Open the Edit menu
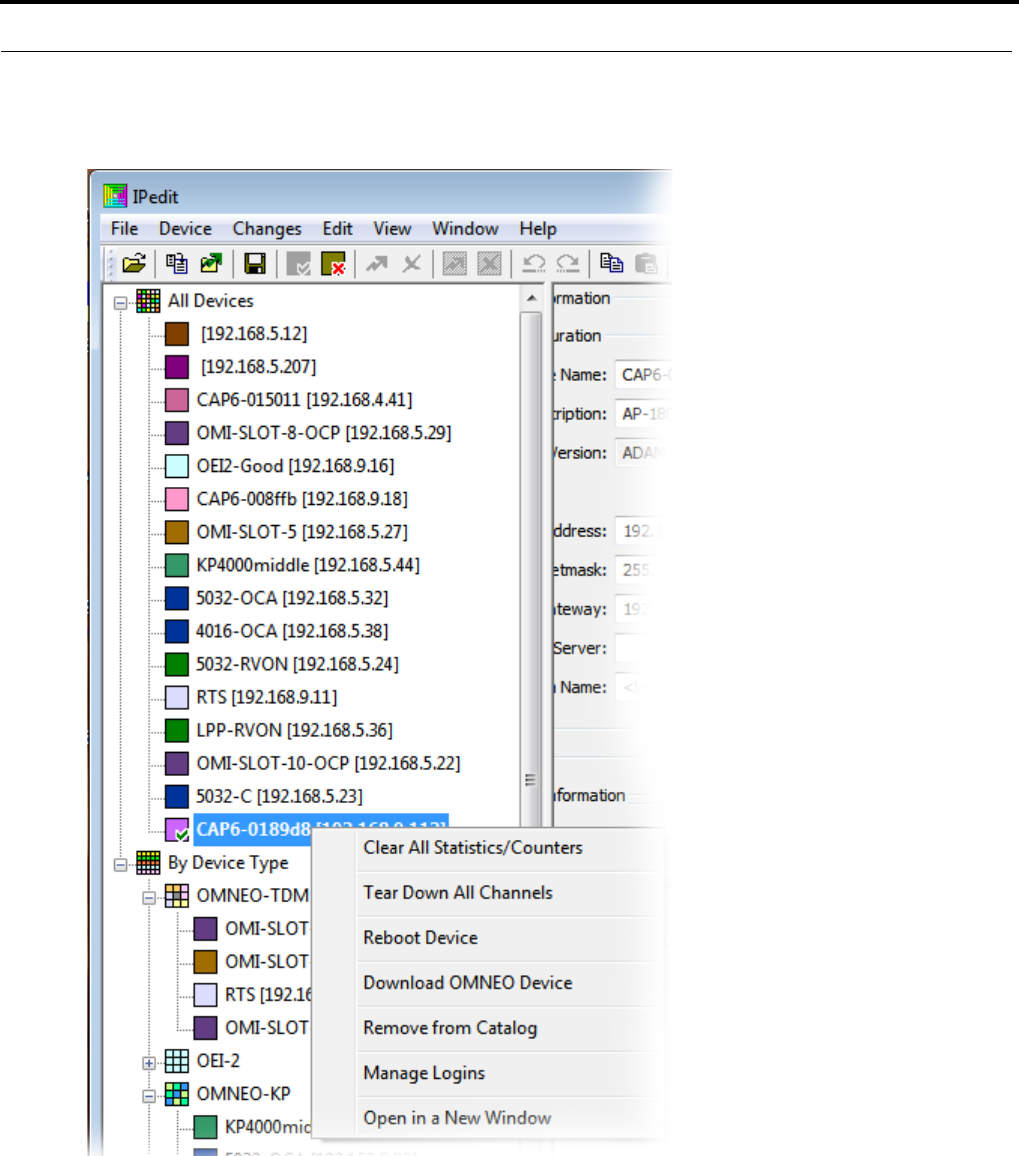Viewport: 1019px width, 1156px height. coord(338,229)
